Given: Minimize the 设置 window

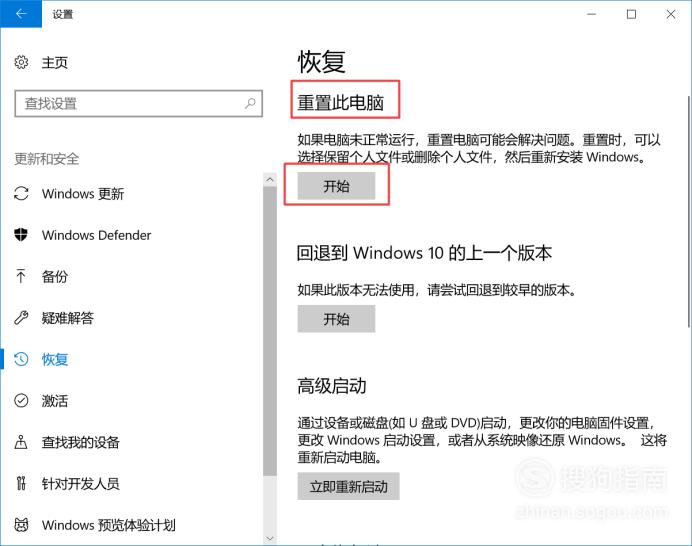Looking at the screenshot, I should [591, 14].
